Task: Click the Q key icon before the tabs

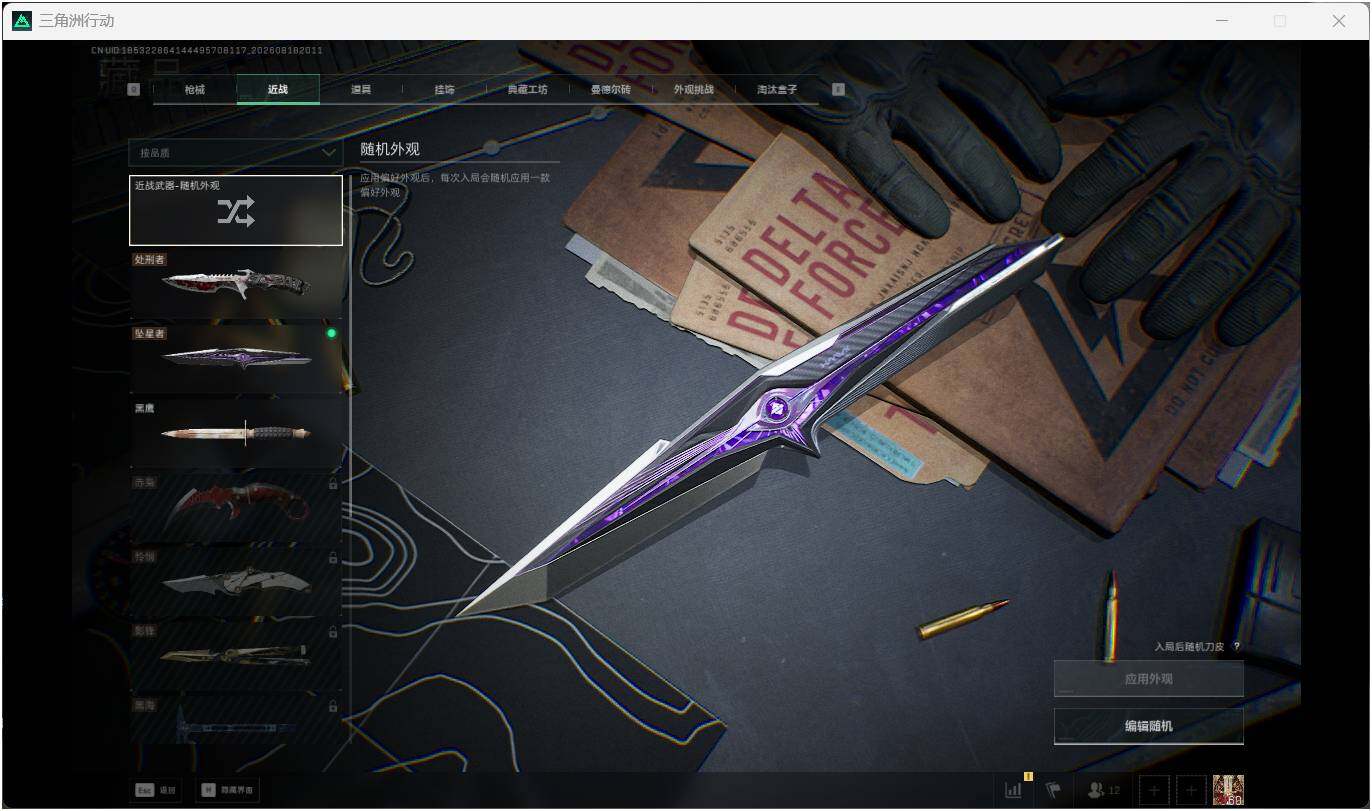Action: tap(134, 89)
